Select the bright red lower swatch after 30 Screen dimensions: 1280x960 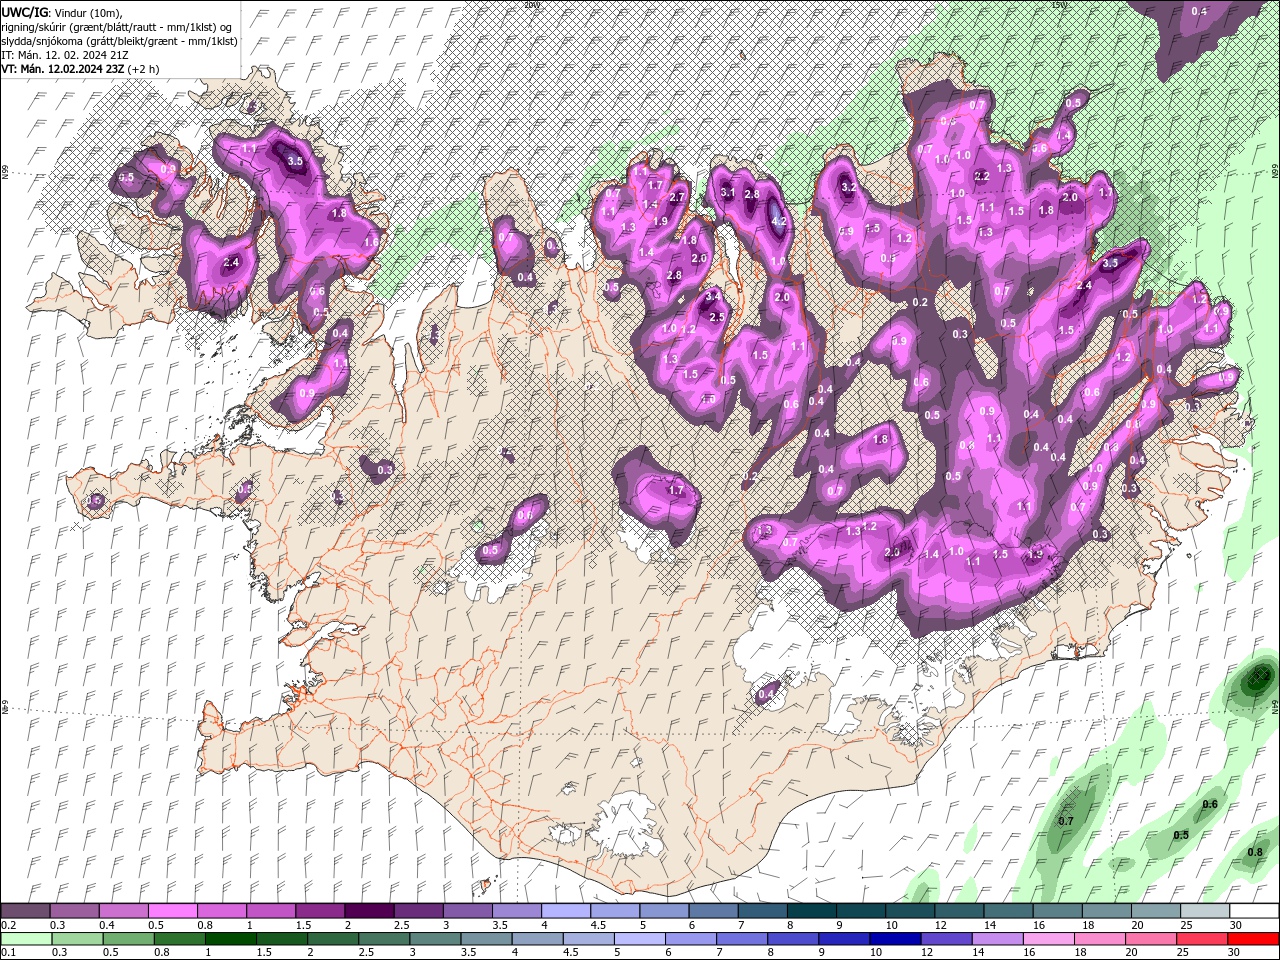point(1254,939)
